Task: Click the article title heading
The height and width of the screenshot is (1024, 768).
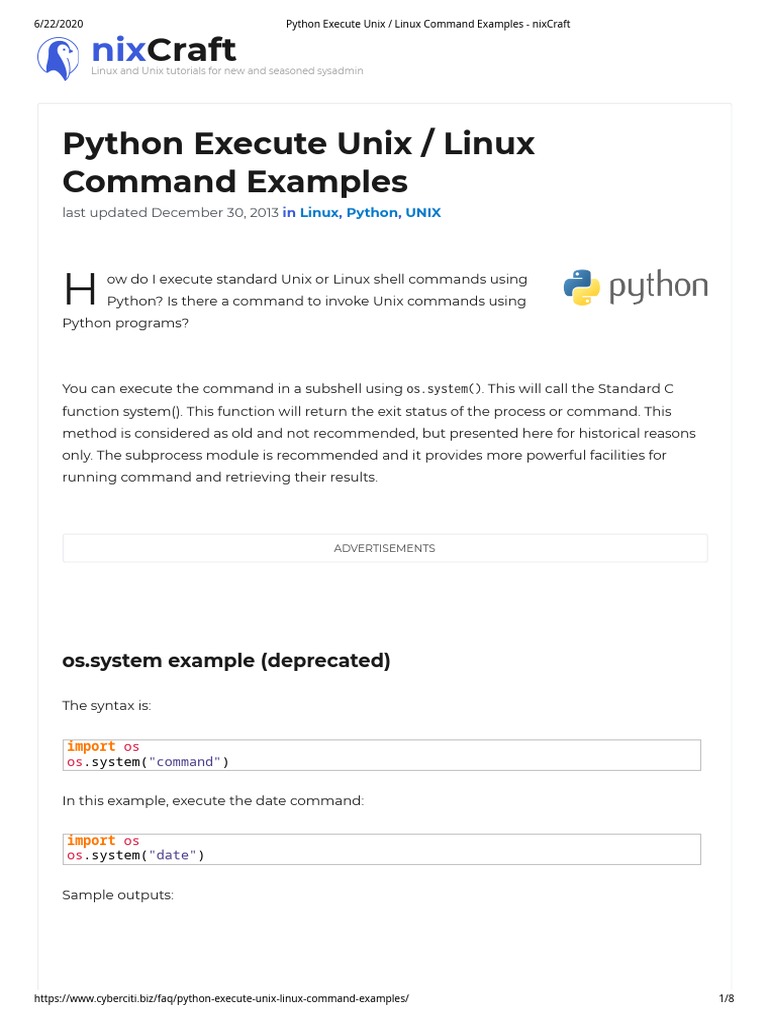Action: tap(298, 163)
